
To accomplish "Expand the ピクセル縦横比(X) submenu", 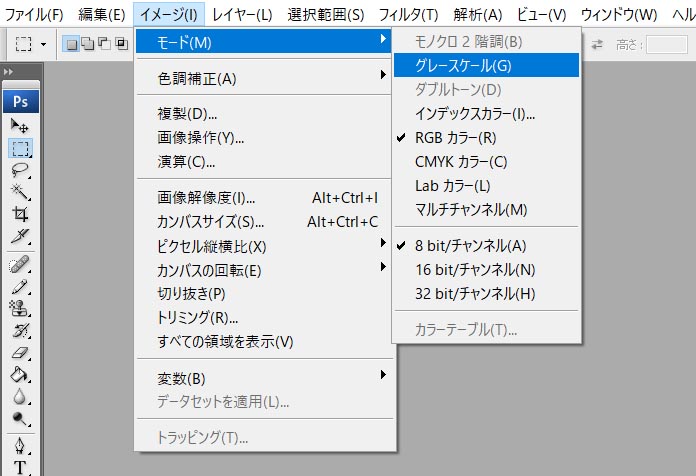I will click(x=263, y=246).
